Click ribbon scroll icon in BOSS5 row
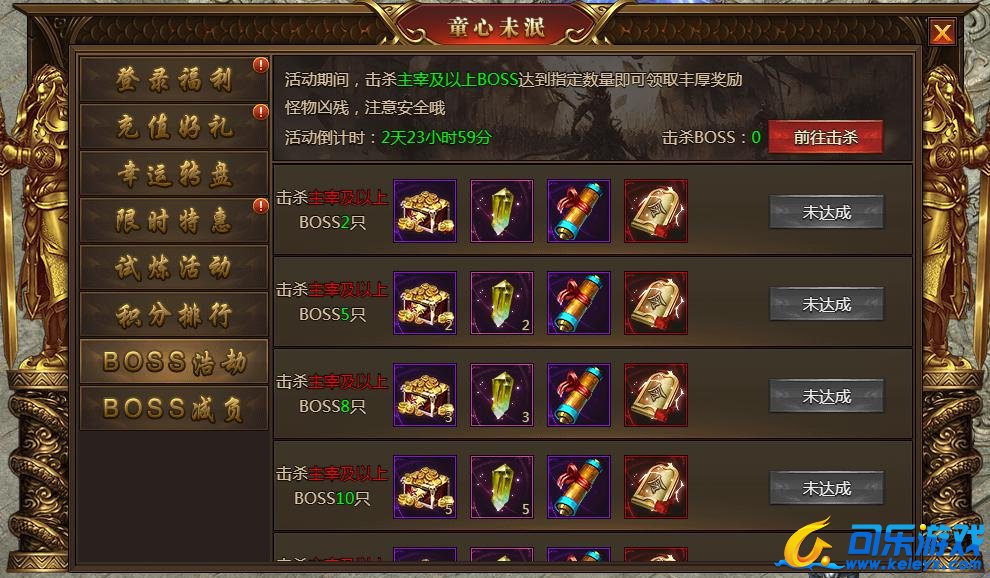990x578 pixels. point(579,303)
